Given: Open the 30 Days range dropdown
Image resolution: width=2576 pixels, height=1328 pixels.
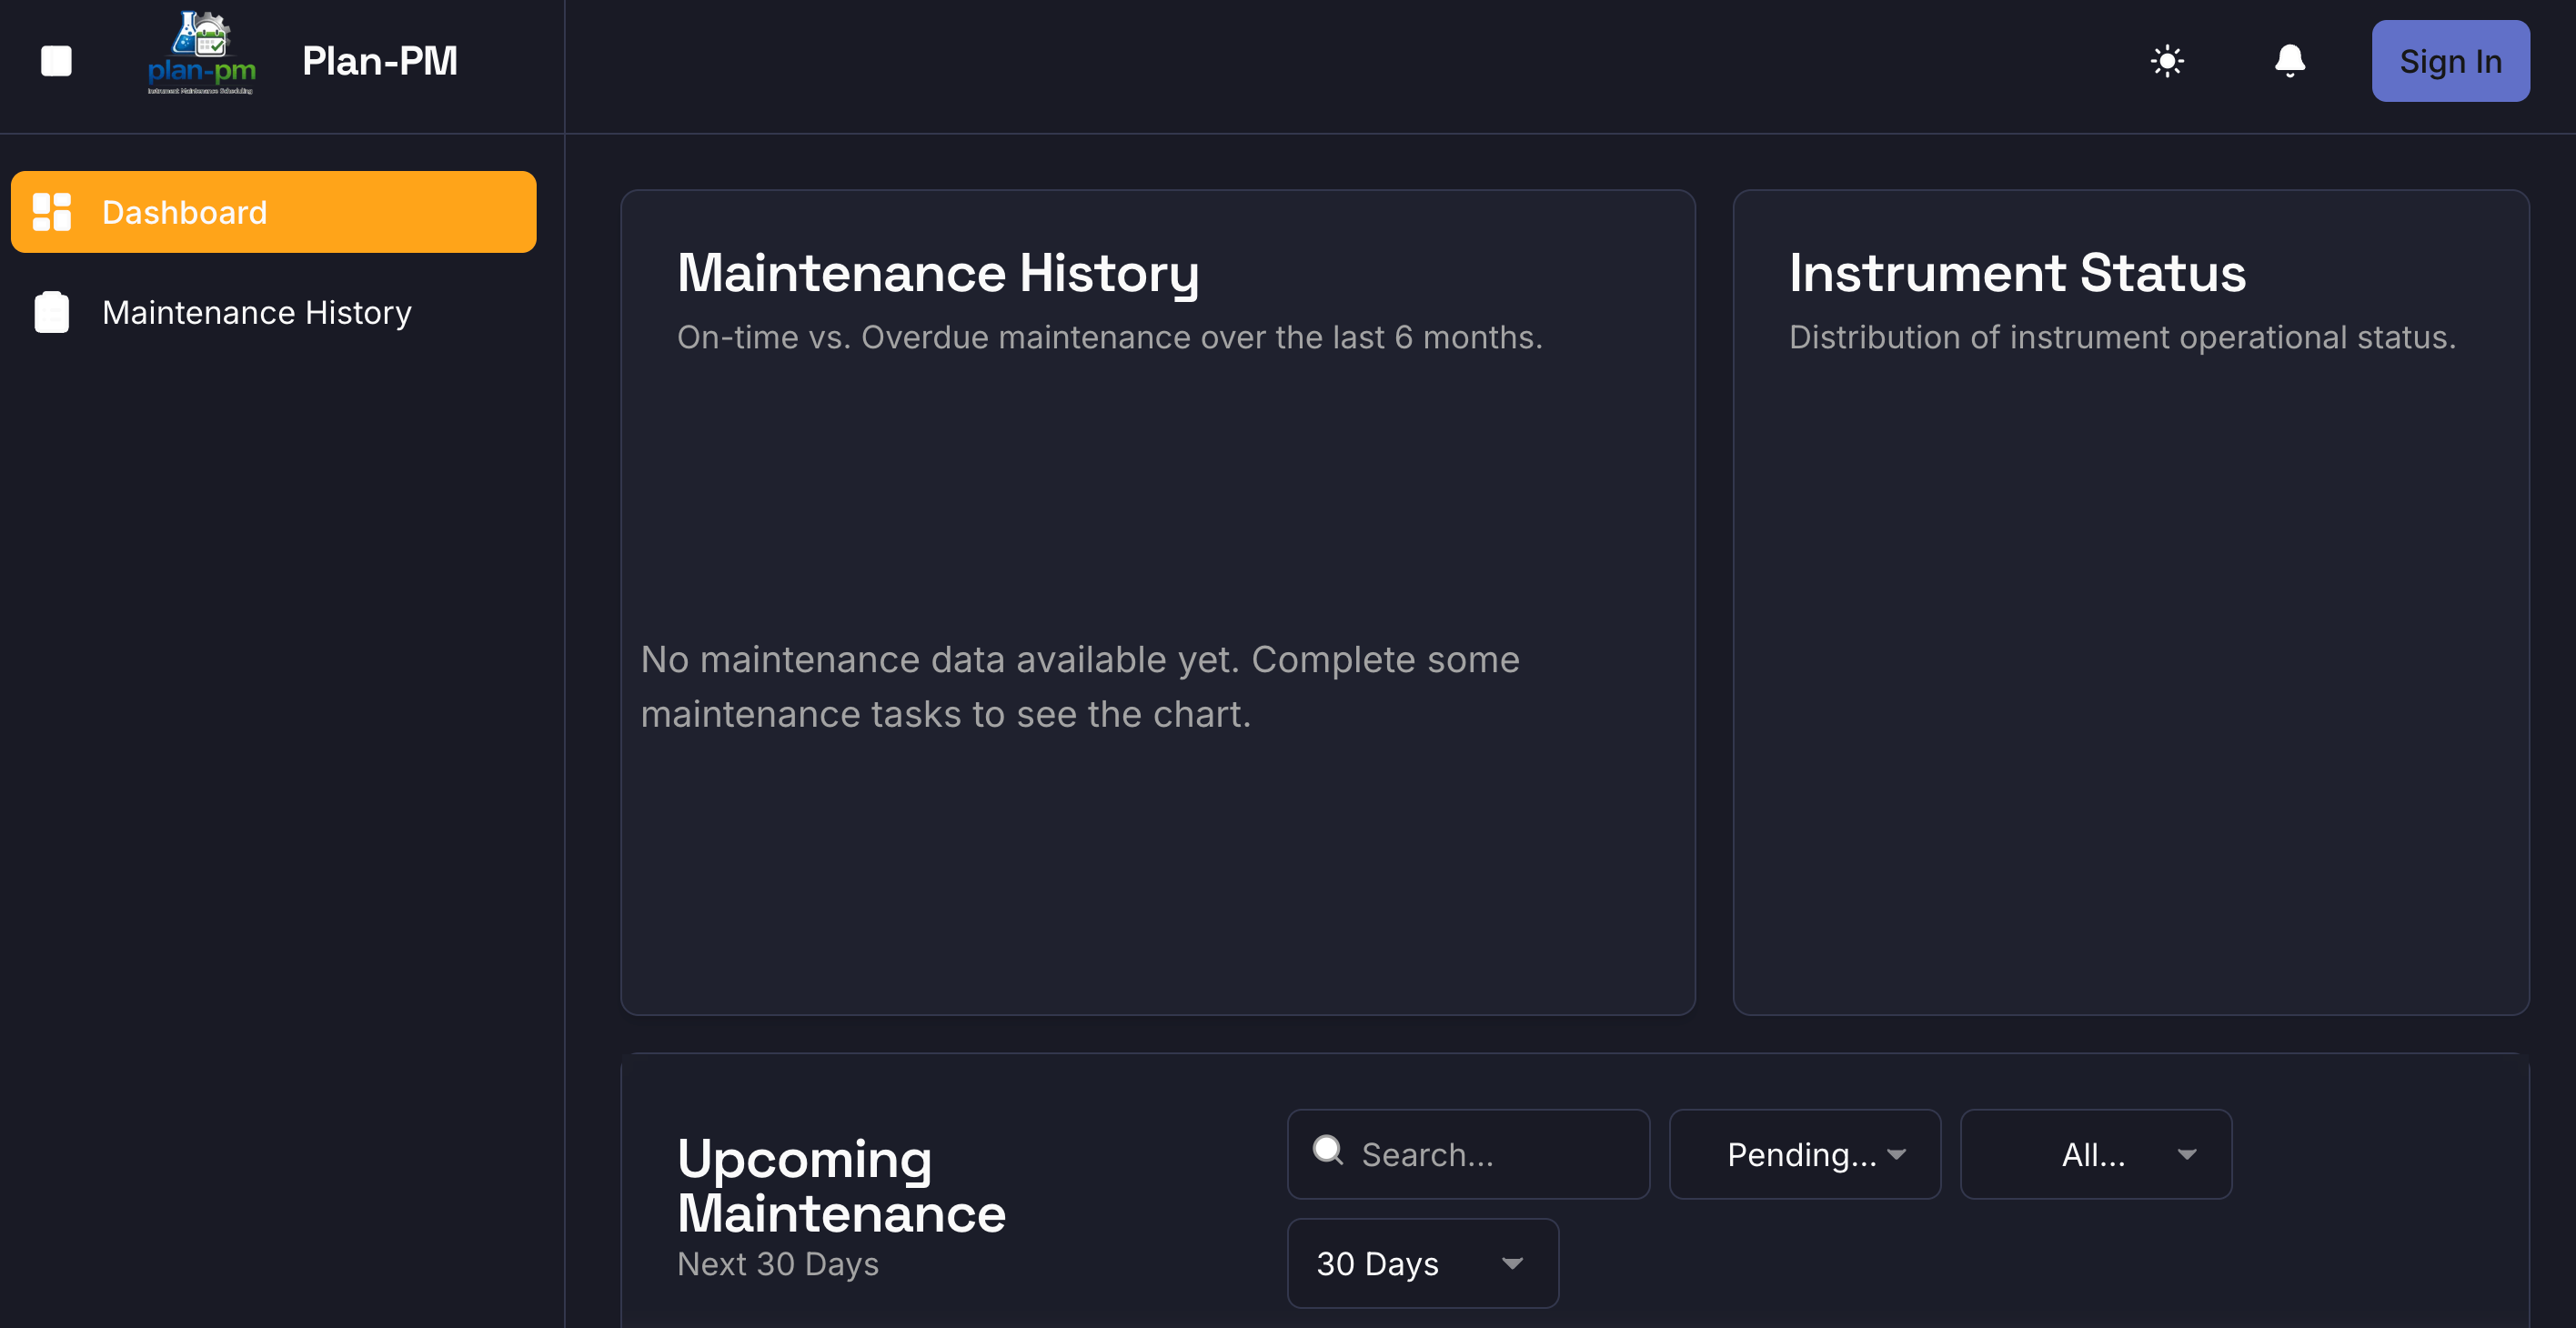Looking at the screenshot, I should pyautogui.click(x=1421, y=1263).
